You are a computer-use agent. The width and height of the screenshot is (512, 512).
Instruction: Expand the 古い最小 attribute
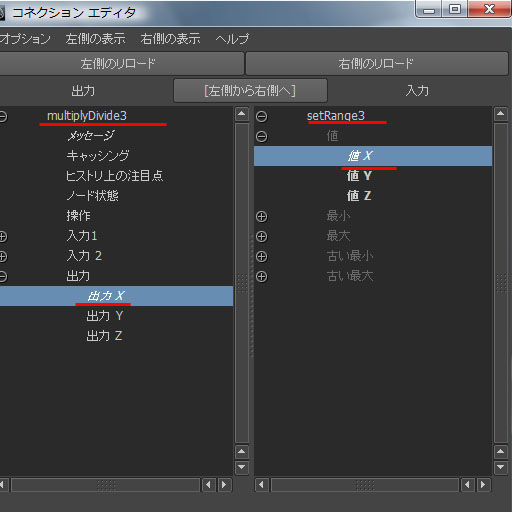[x=262, y=257]
